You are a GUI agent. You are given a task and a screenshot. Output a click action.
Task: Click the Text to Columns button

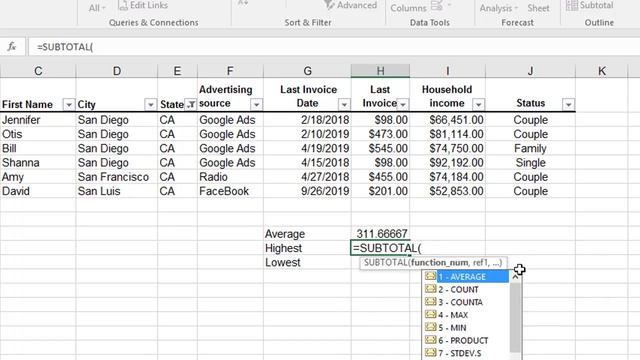coord(408,8)
